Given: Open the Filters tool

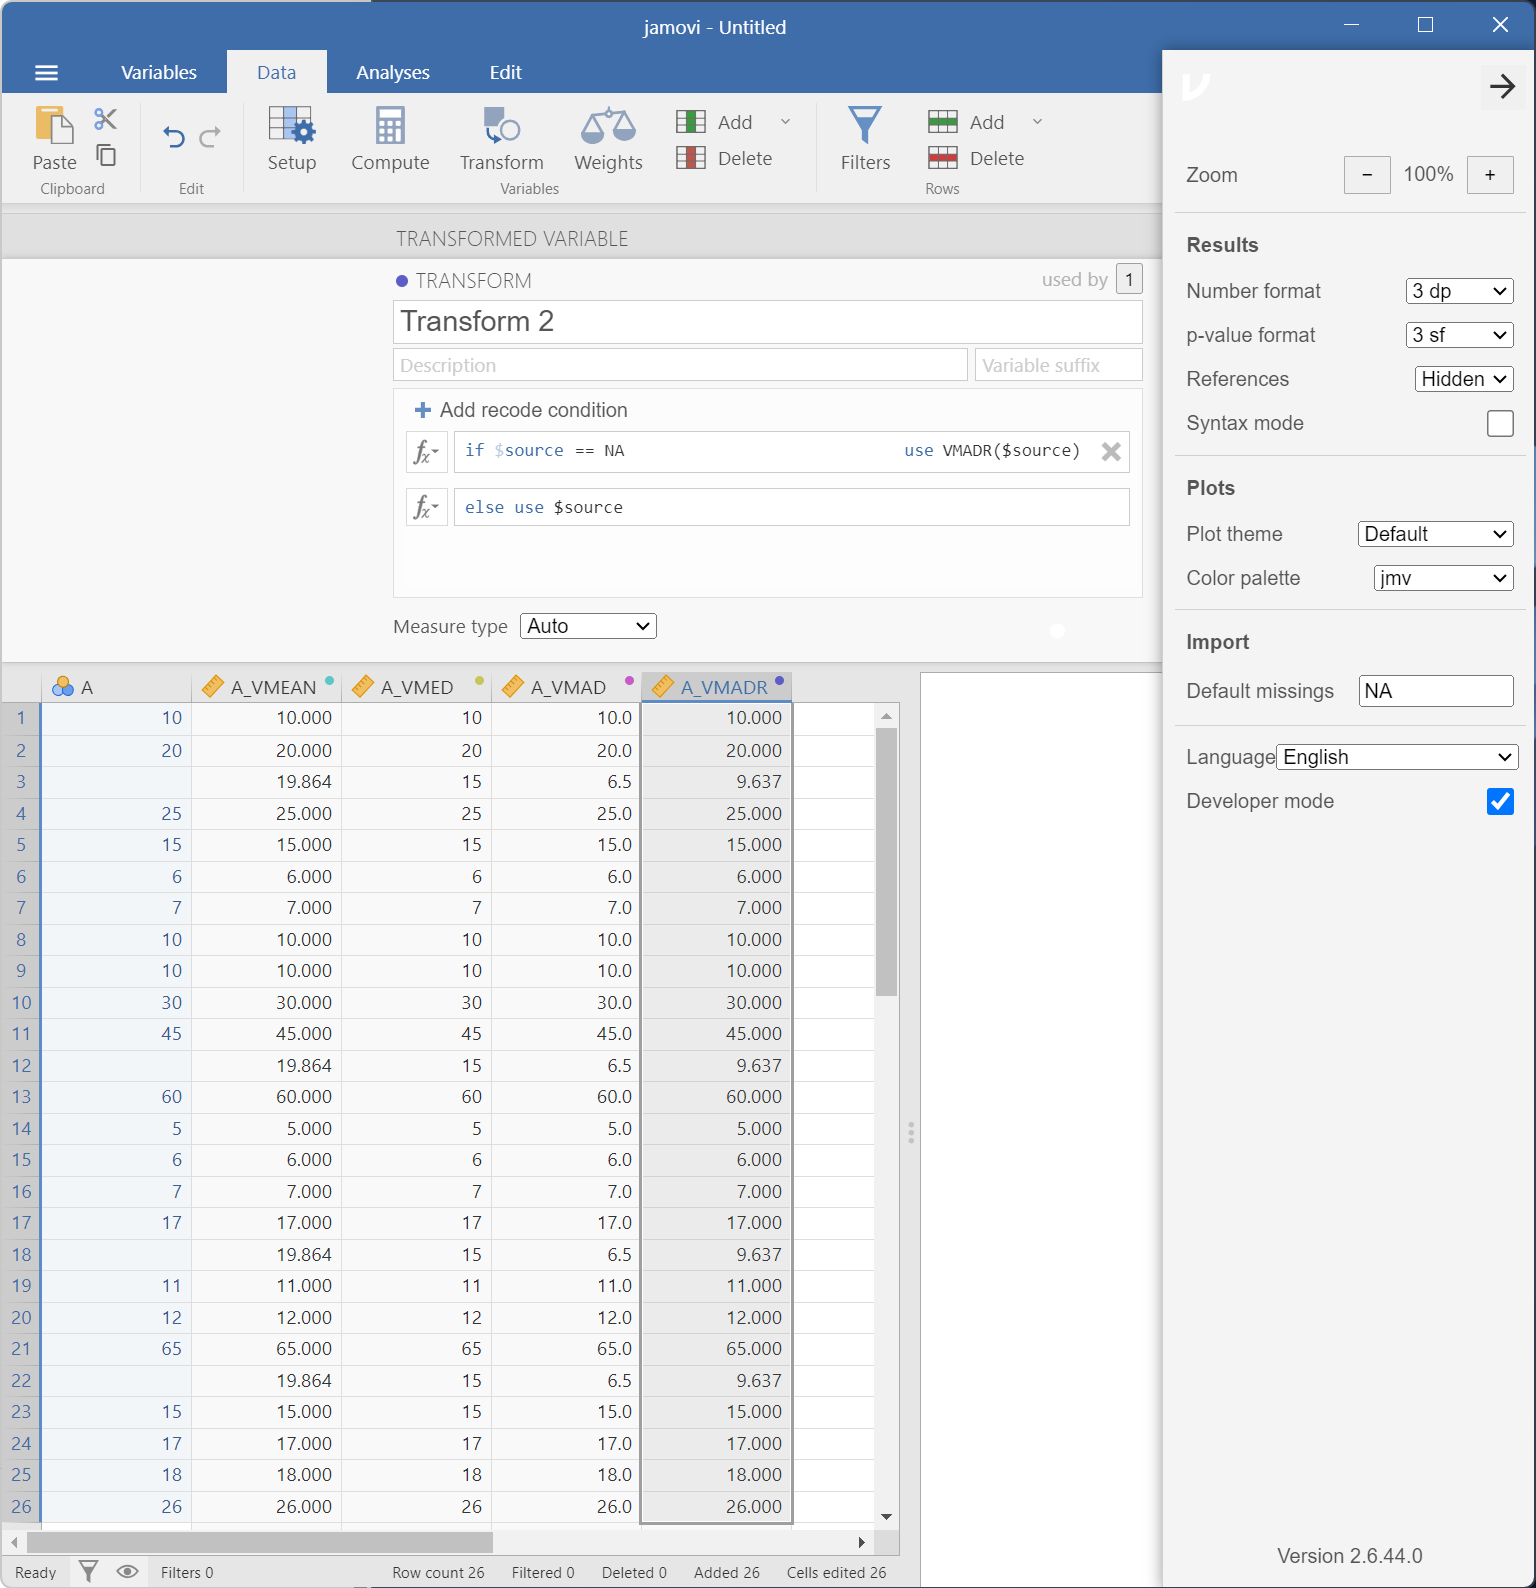Looking at the screenshot, I should click(x=865, y=139).
